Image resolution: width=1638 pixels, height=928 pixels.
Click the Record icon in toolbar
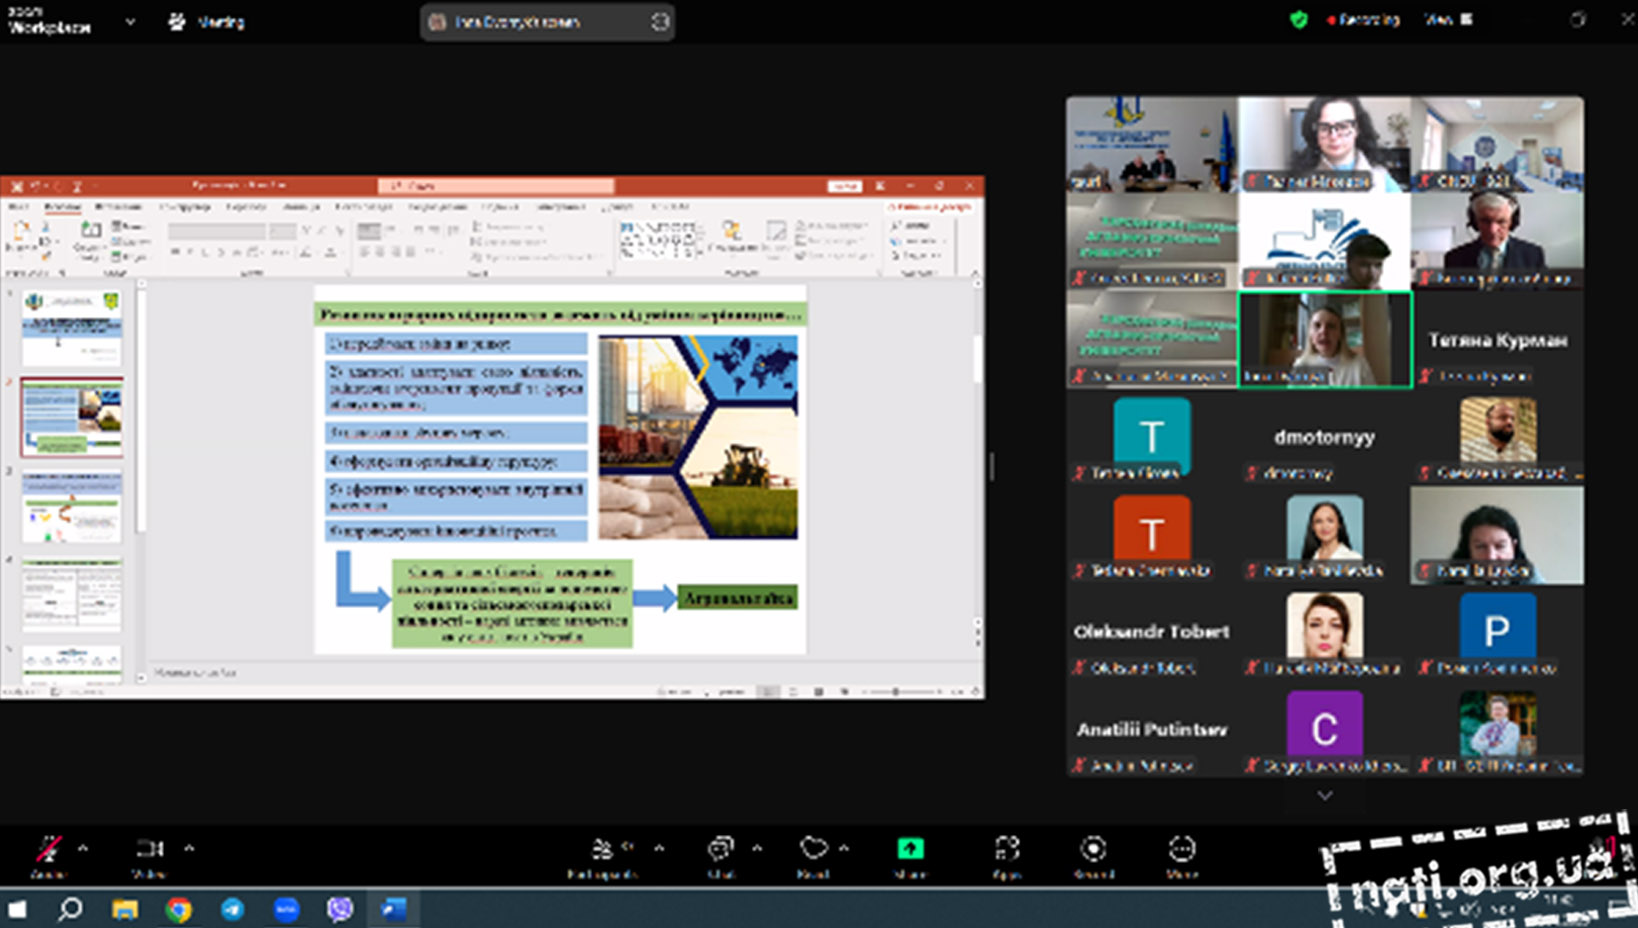pos(1093,849)
